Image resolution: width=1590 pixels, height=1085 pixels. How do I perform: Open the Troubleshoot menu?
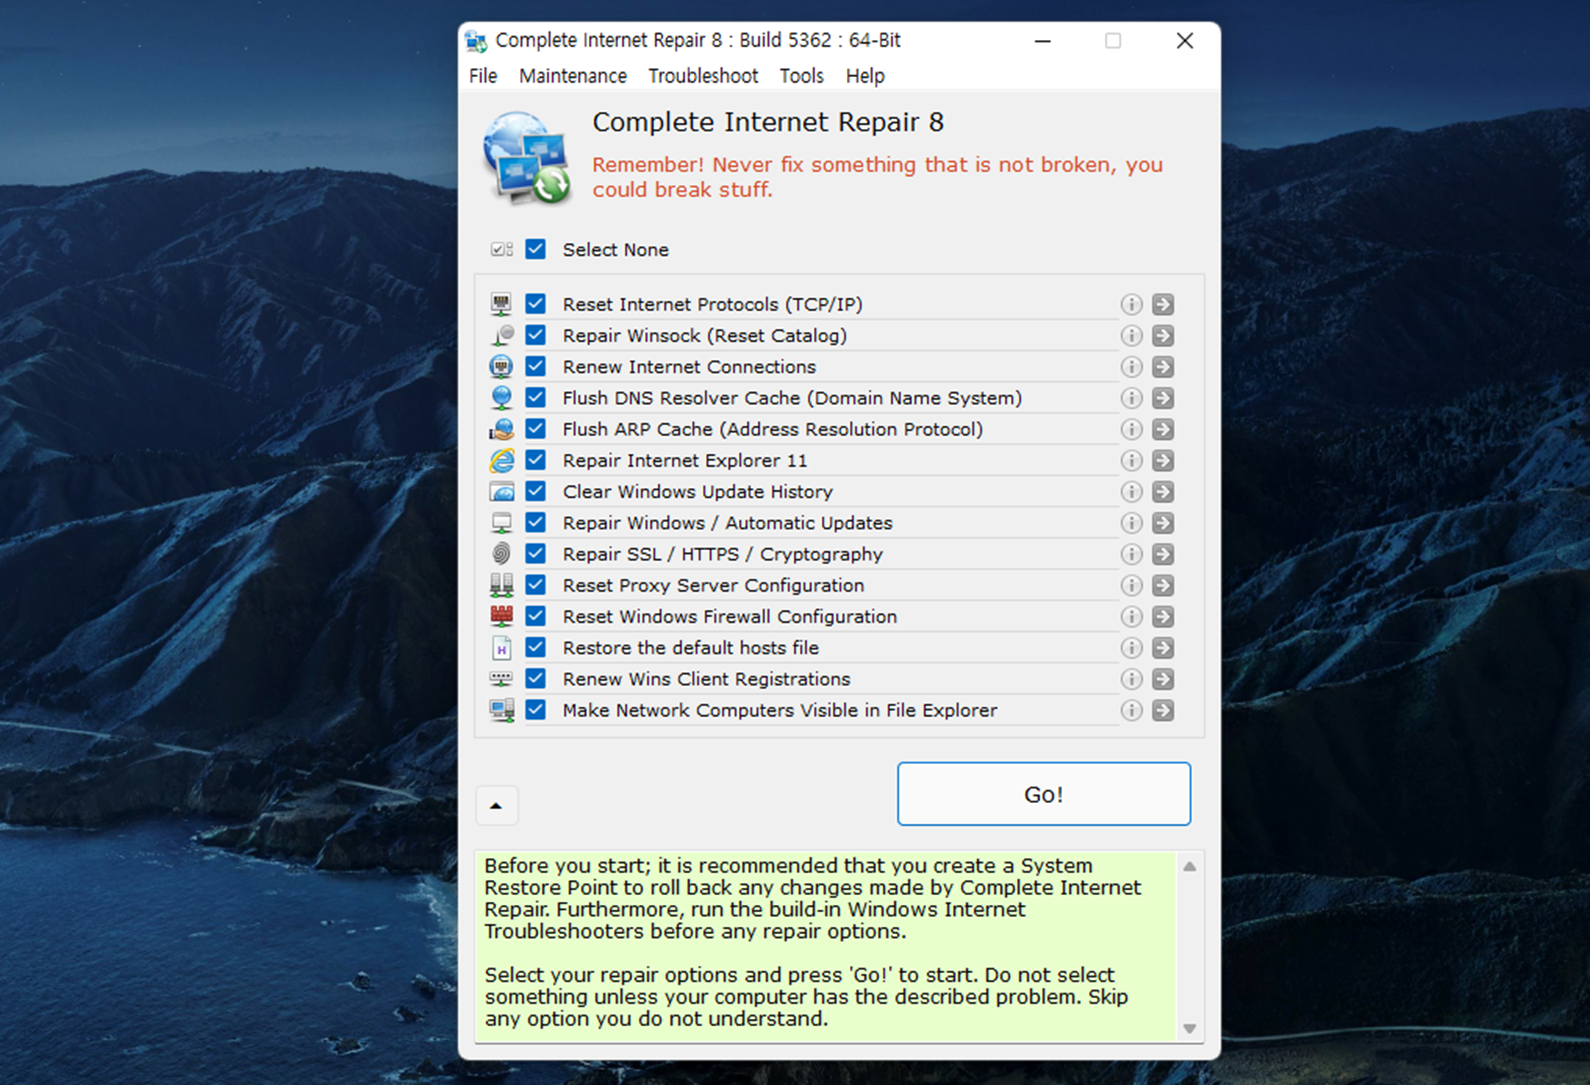click(703, 76)
